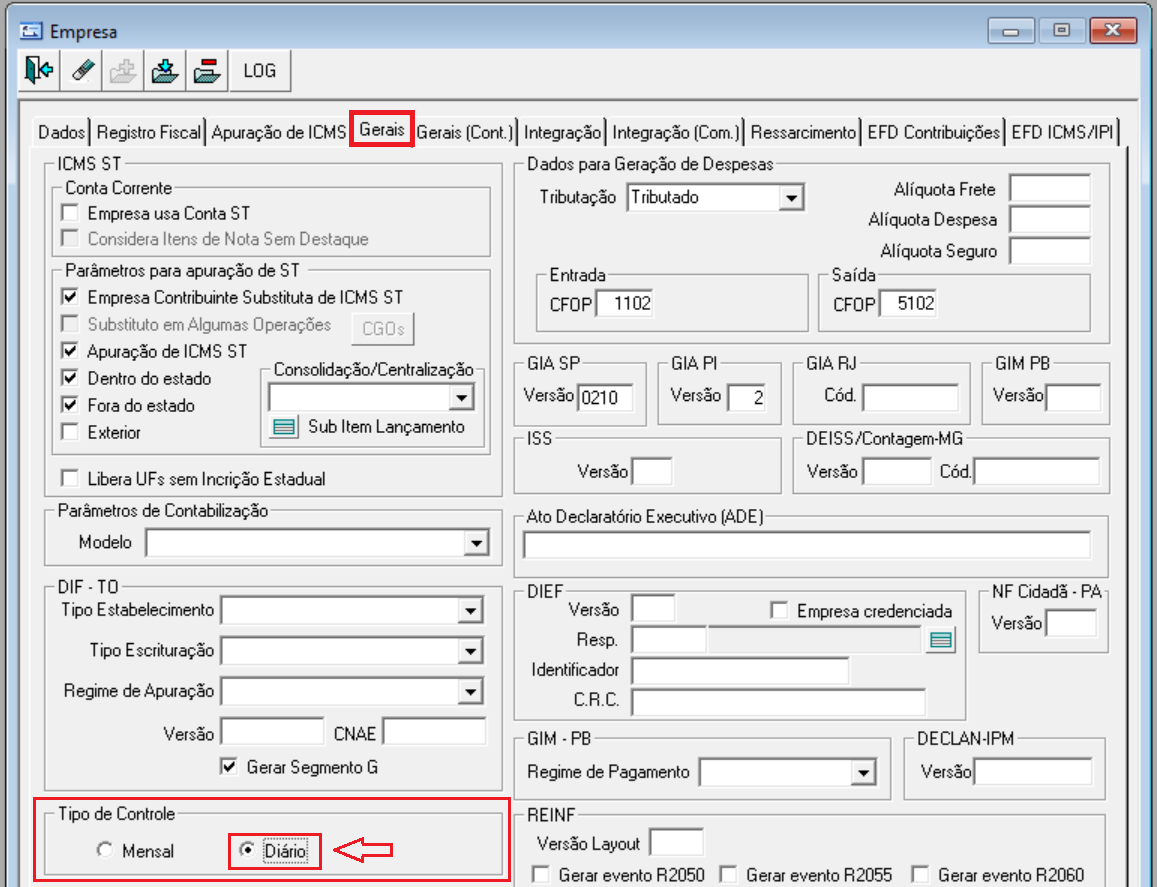Toggle Apuração de ICMS ST checkbox
The width and height of the screenshot is (1157, 887).
70,351
